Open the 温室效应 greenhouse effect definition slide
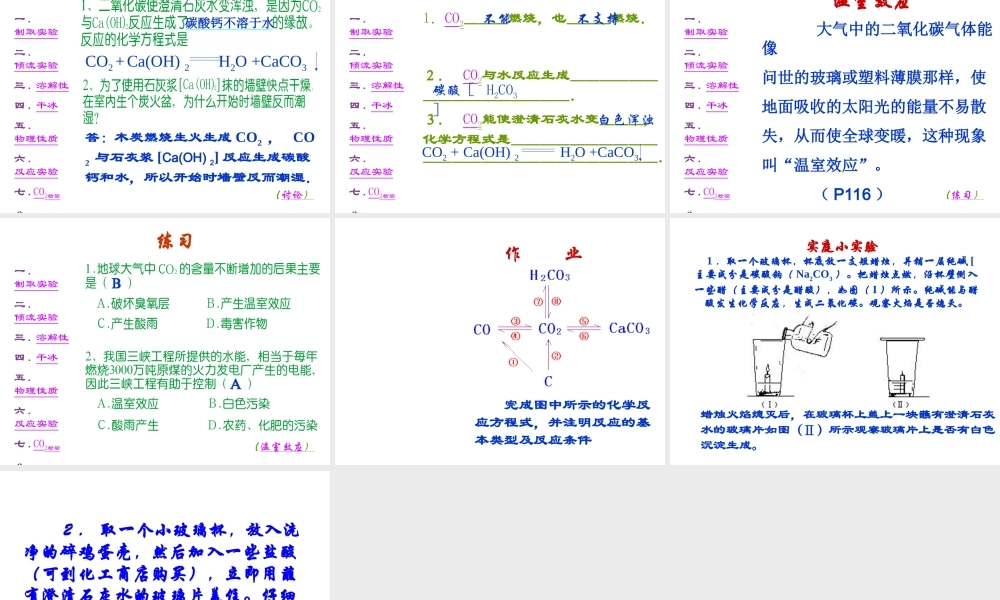The height and width of the screenshot is (600, 1000). point(835,106)
